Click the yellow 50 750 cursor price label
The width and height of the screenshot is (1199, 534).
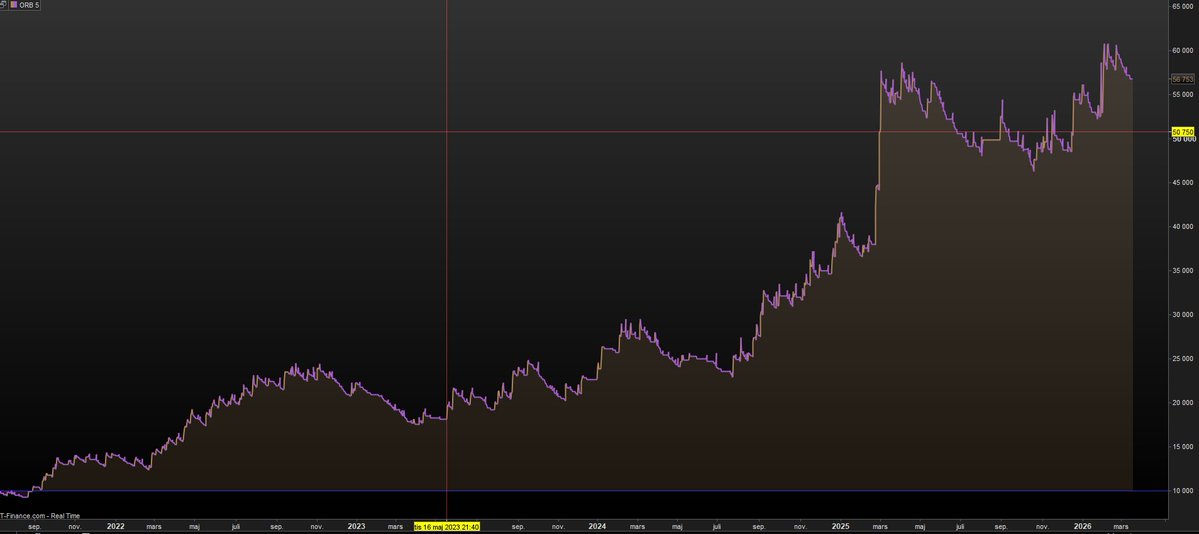(x=1183, y=132)
